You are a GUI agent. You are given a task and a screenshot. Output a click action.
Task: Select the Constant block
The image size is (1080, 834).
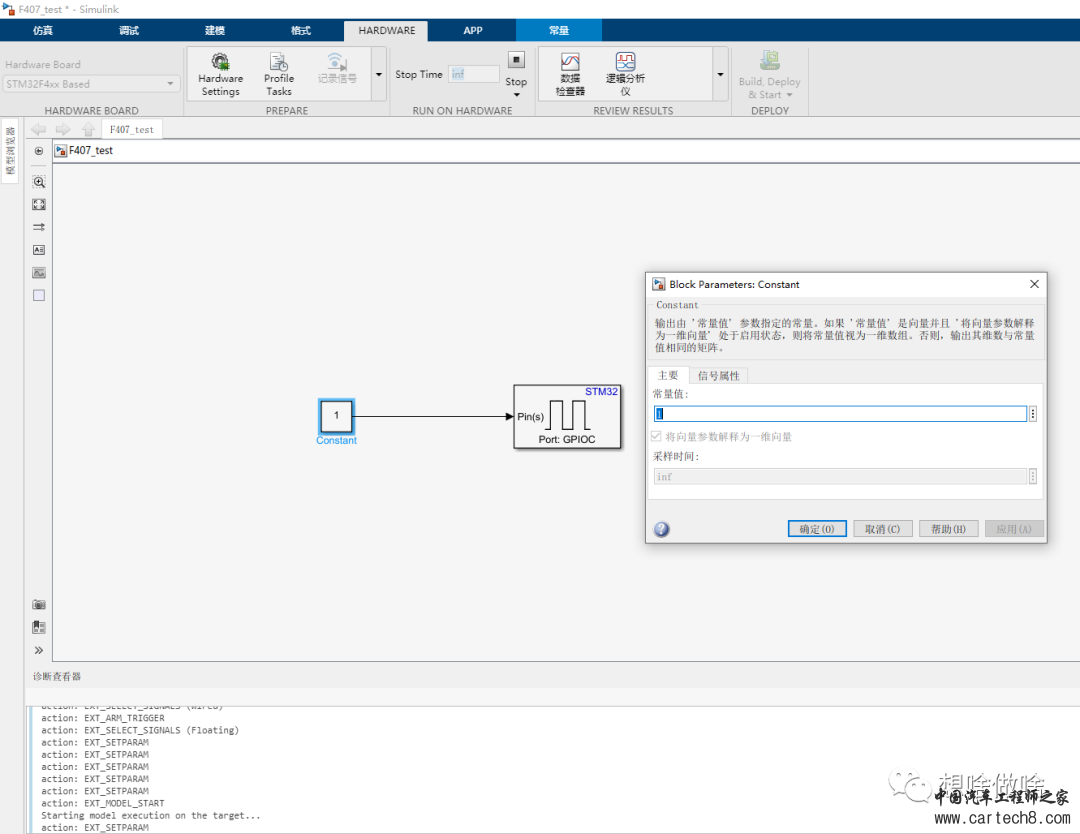[x=336, y=416]
